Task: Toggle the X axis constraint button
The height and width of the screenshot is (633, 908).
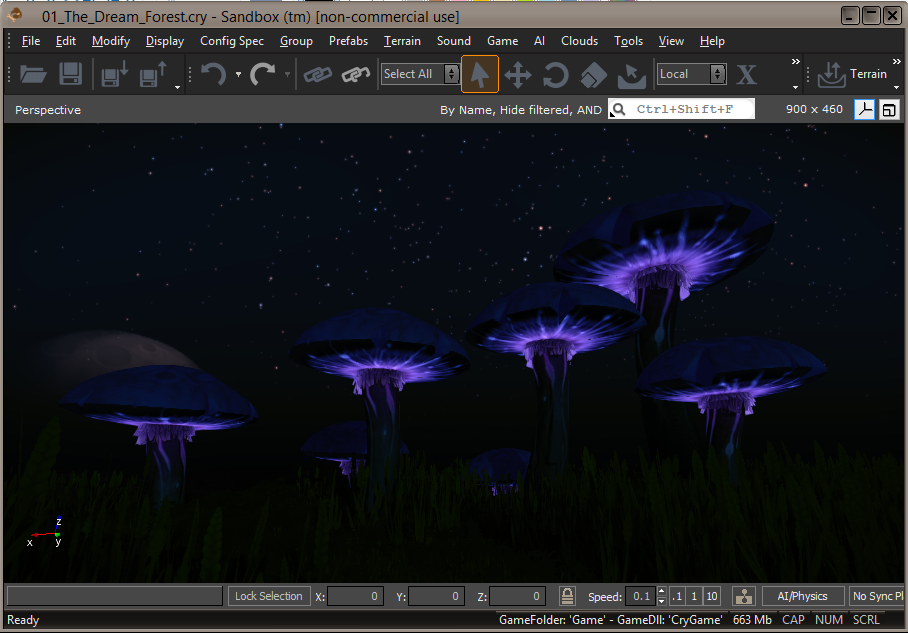Action: 746,74
